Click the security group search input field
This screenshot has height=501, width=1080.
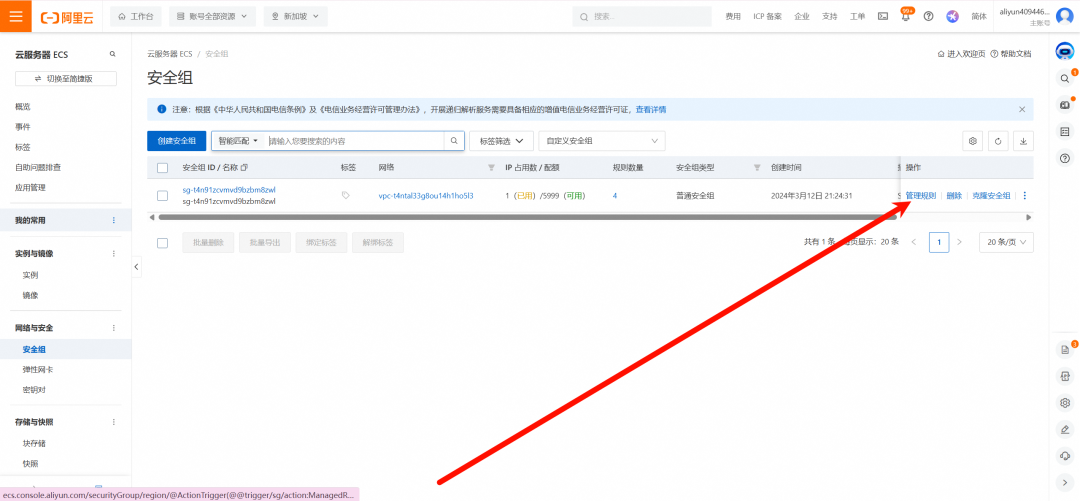355,141
